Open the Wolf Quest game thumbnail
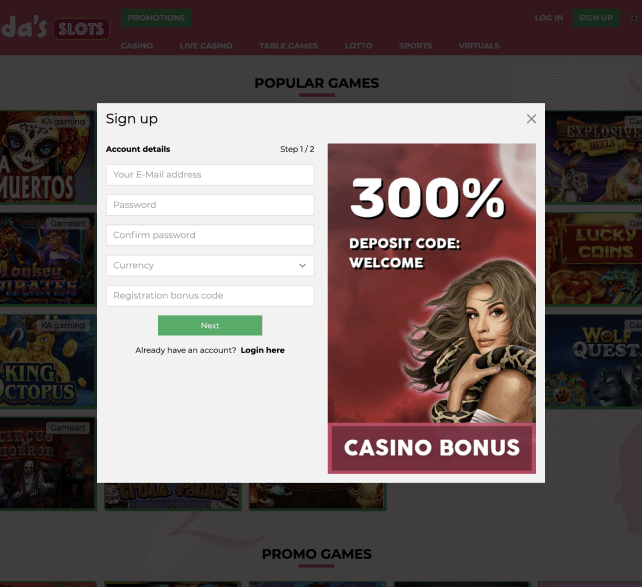The height and width of the screenshot is (588, 642). pyautogui.click(x=594, y=361)
